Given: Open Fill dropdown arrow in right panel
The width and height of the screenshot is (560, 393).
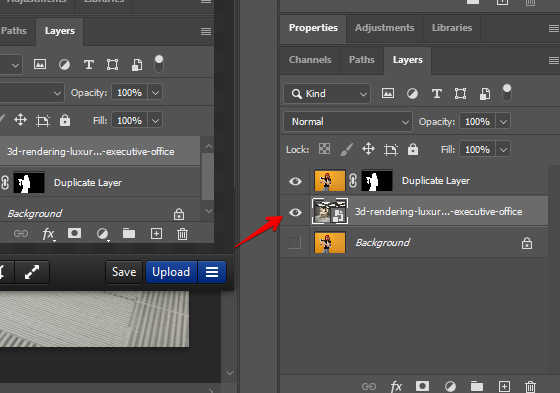Looking at the screenshot, I should [503, 149].
